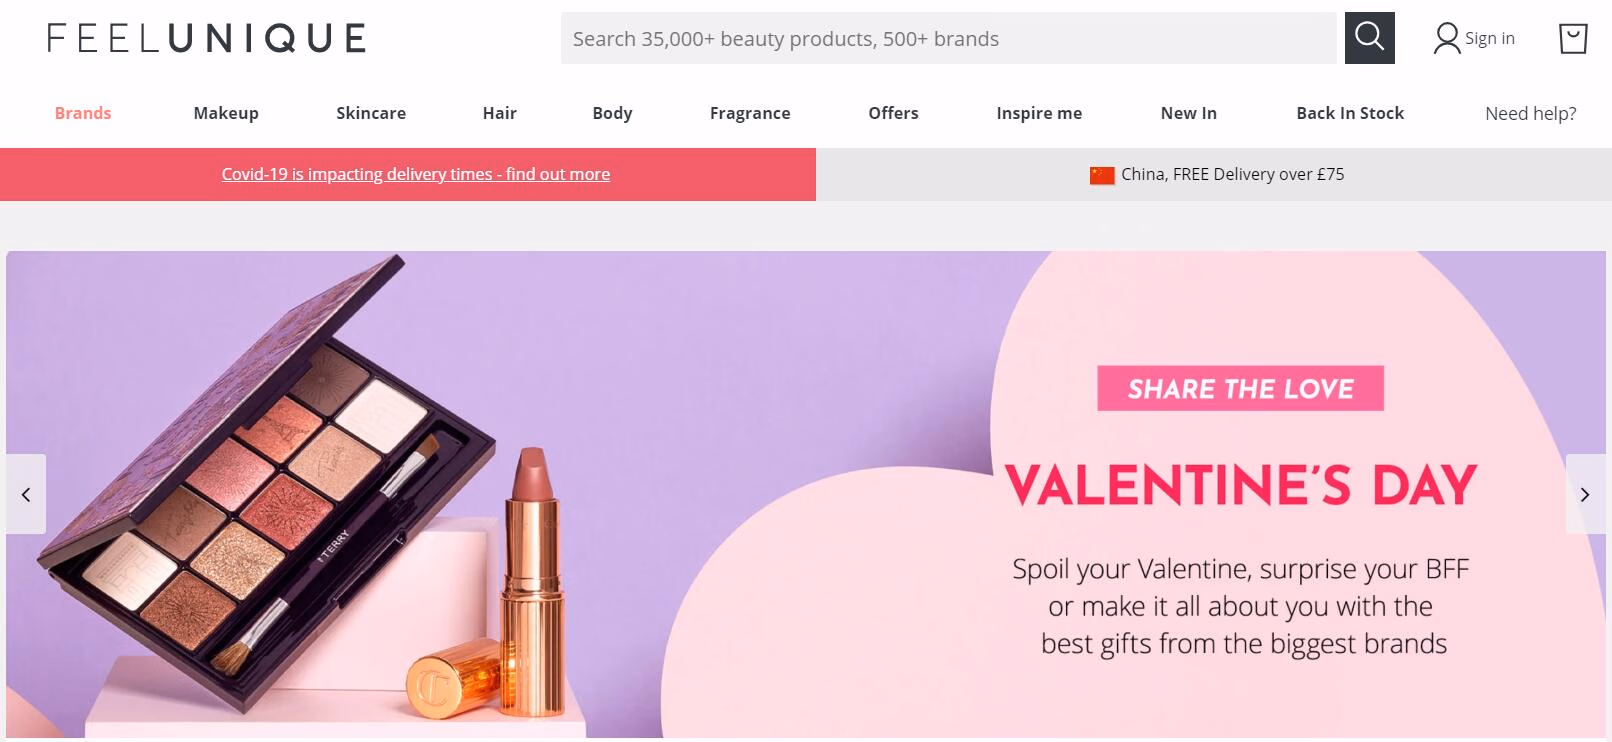Click the user profile Sign in icon
Viewport: 1612px width, 742px height.
coord(1447,39)
